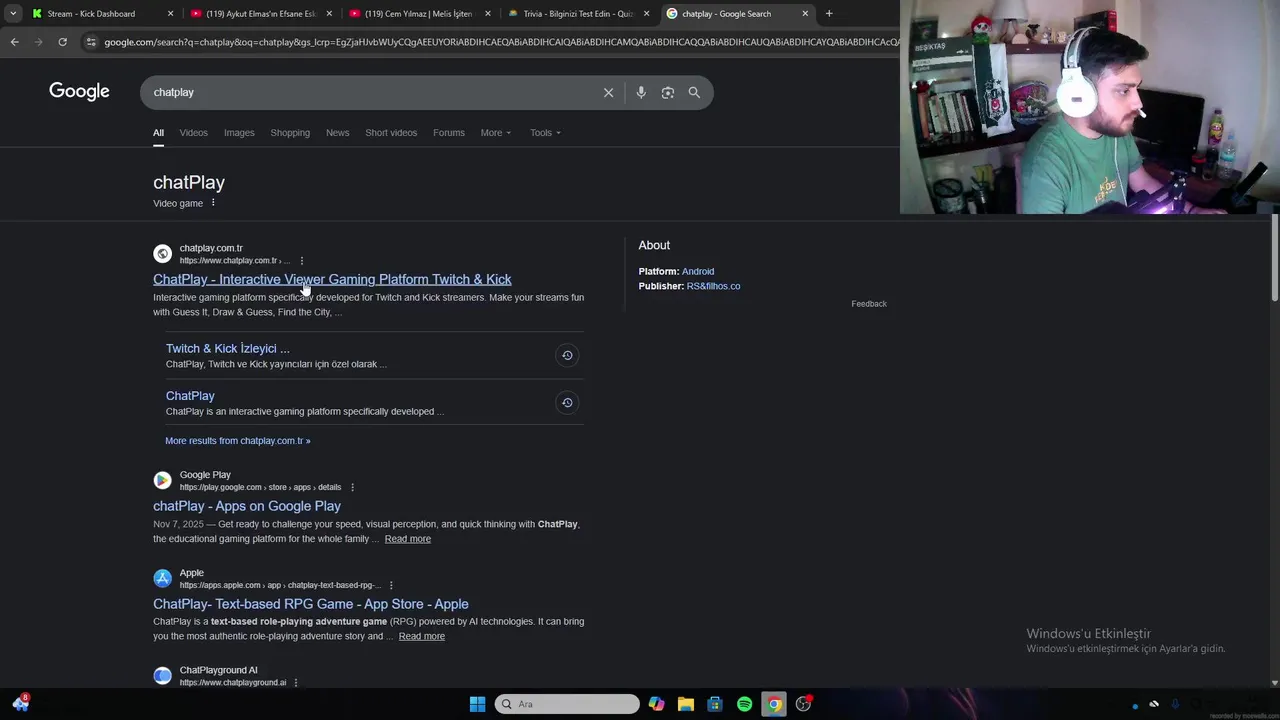
Task: Switch to Short videos results tab
Action: pyautogui.click(x=391, y=133)
